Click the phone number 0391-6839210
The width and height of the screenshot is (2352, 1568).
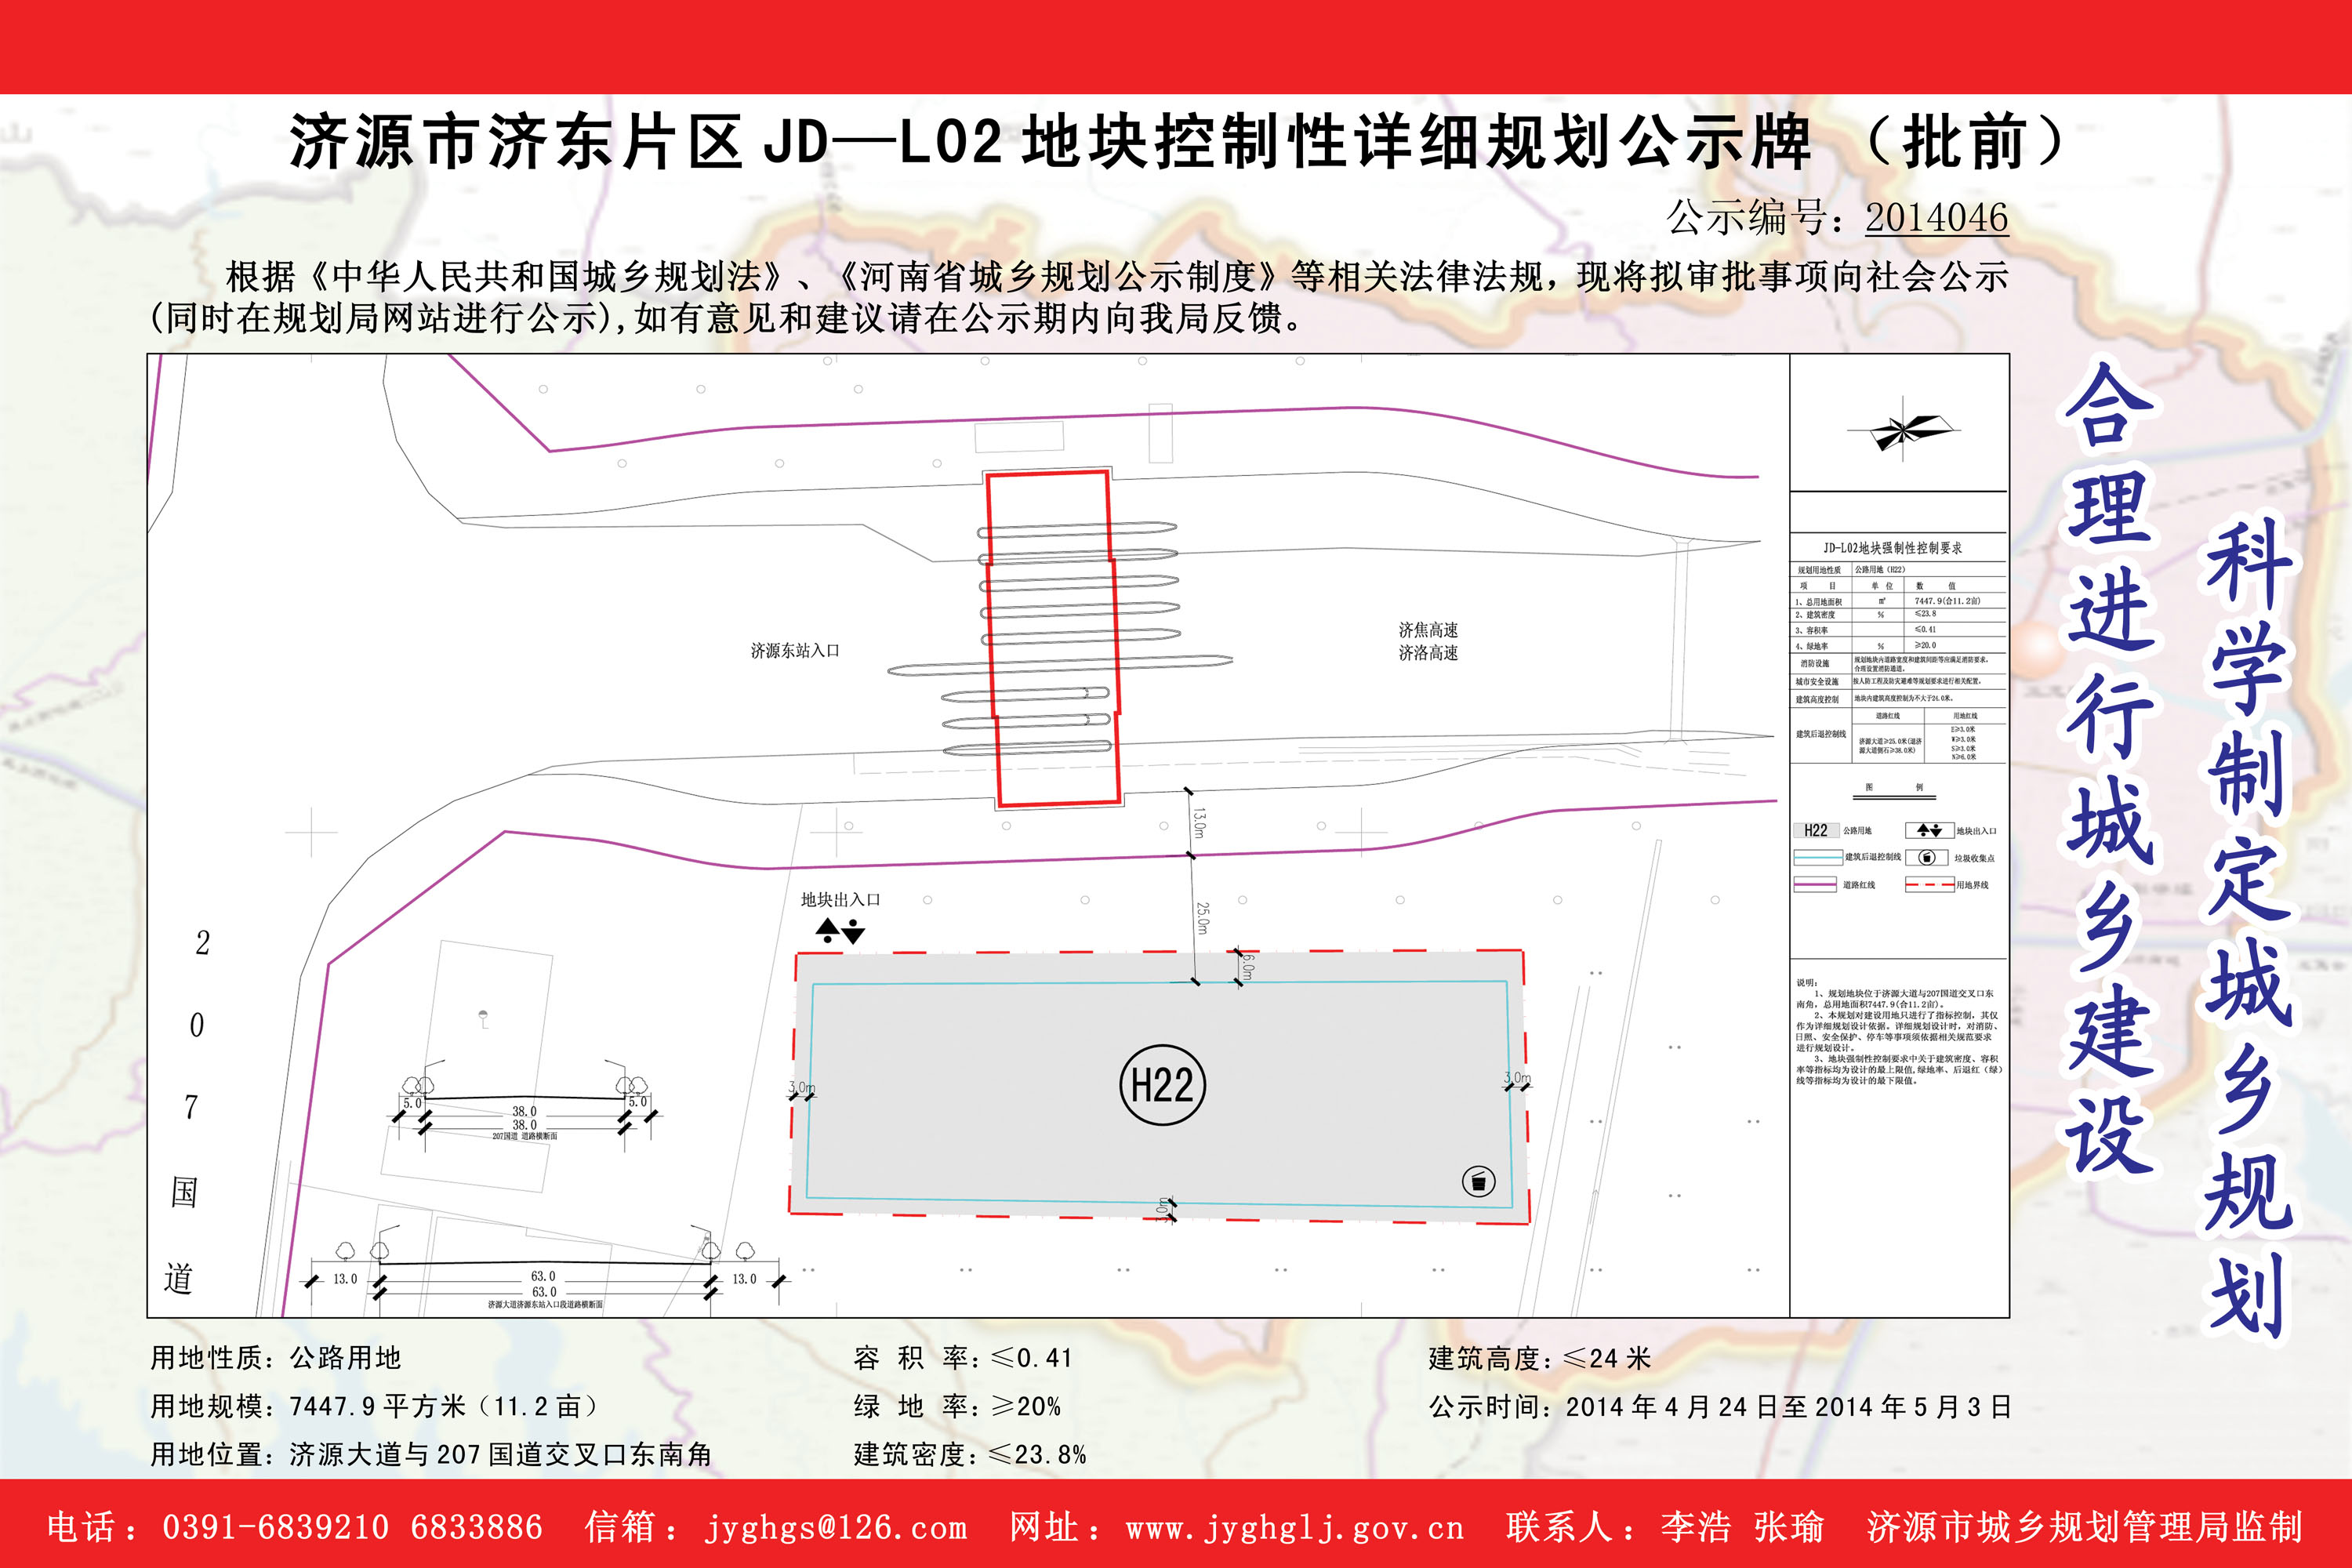pyautogui.click(x=275, y=1527)
